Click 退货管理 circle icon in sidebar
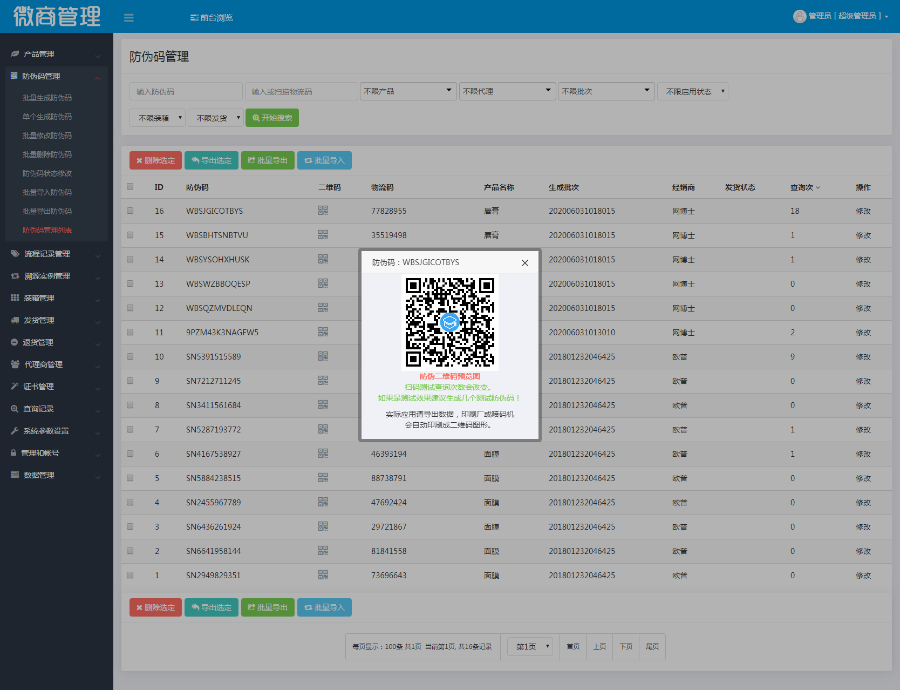 coord(14,342)
